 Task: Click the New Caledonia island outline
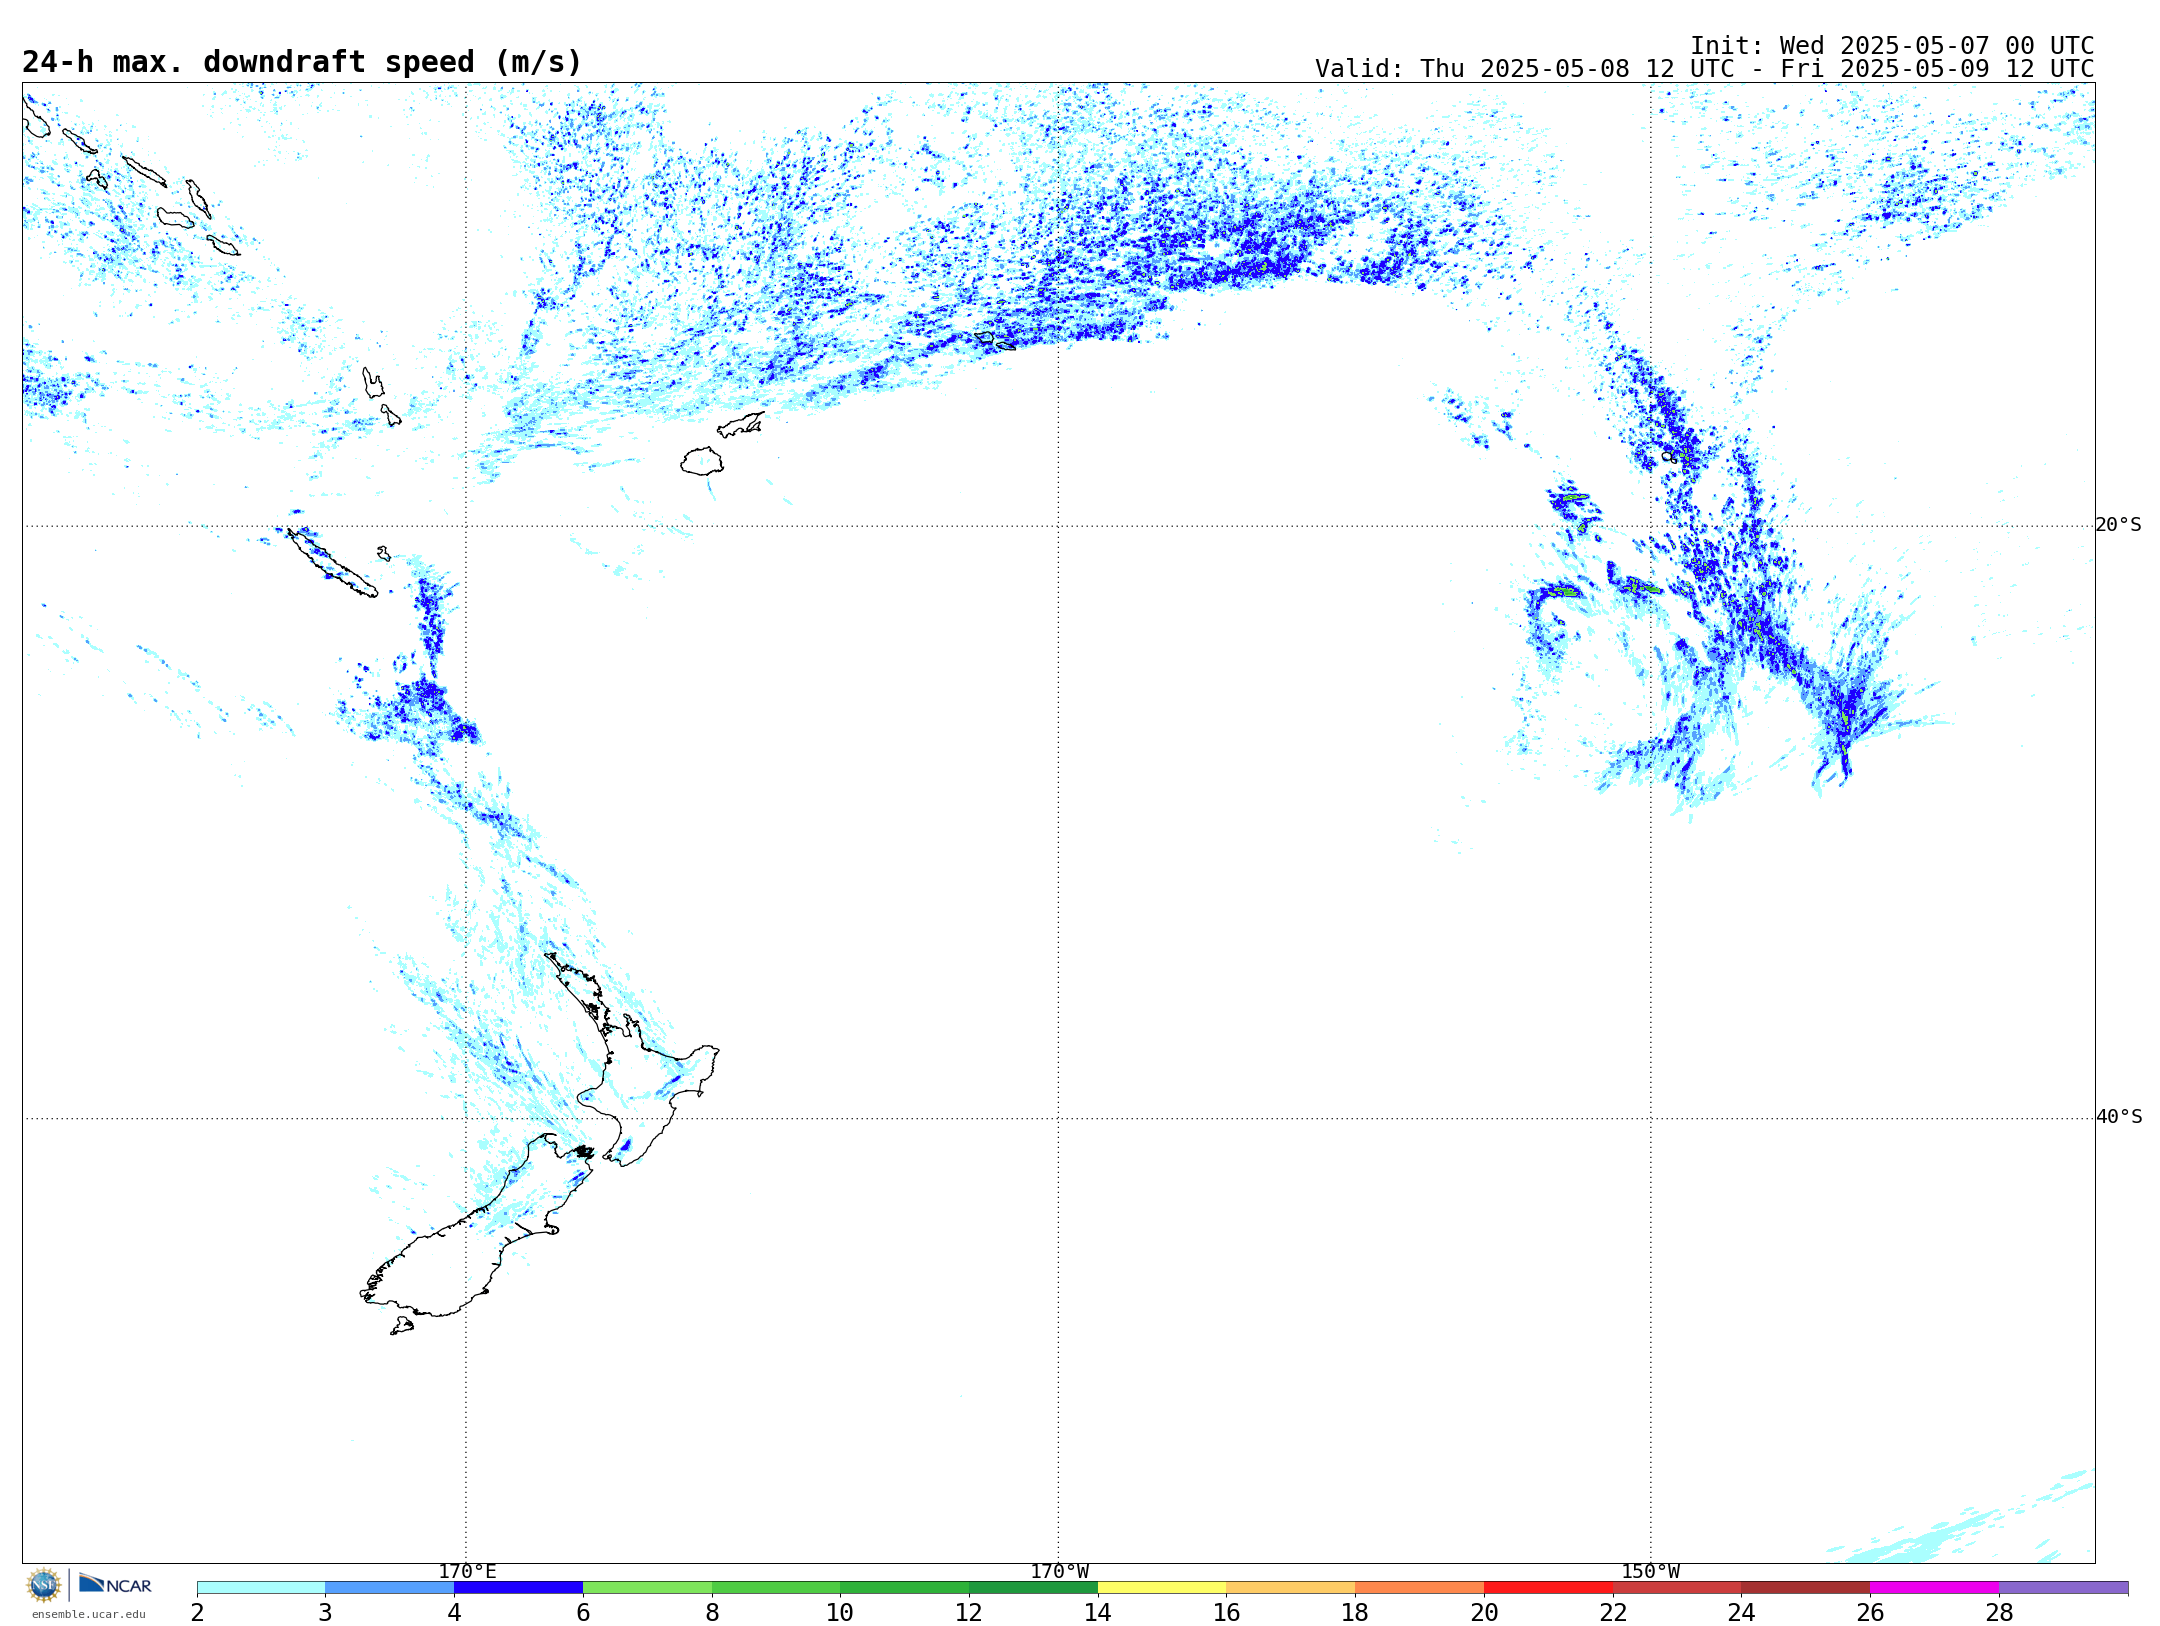333,563
